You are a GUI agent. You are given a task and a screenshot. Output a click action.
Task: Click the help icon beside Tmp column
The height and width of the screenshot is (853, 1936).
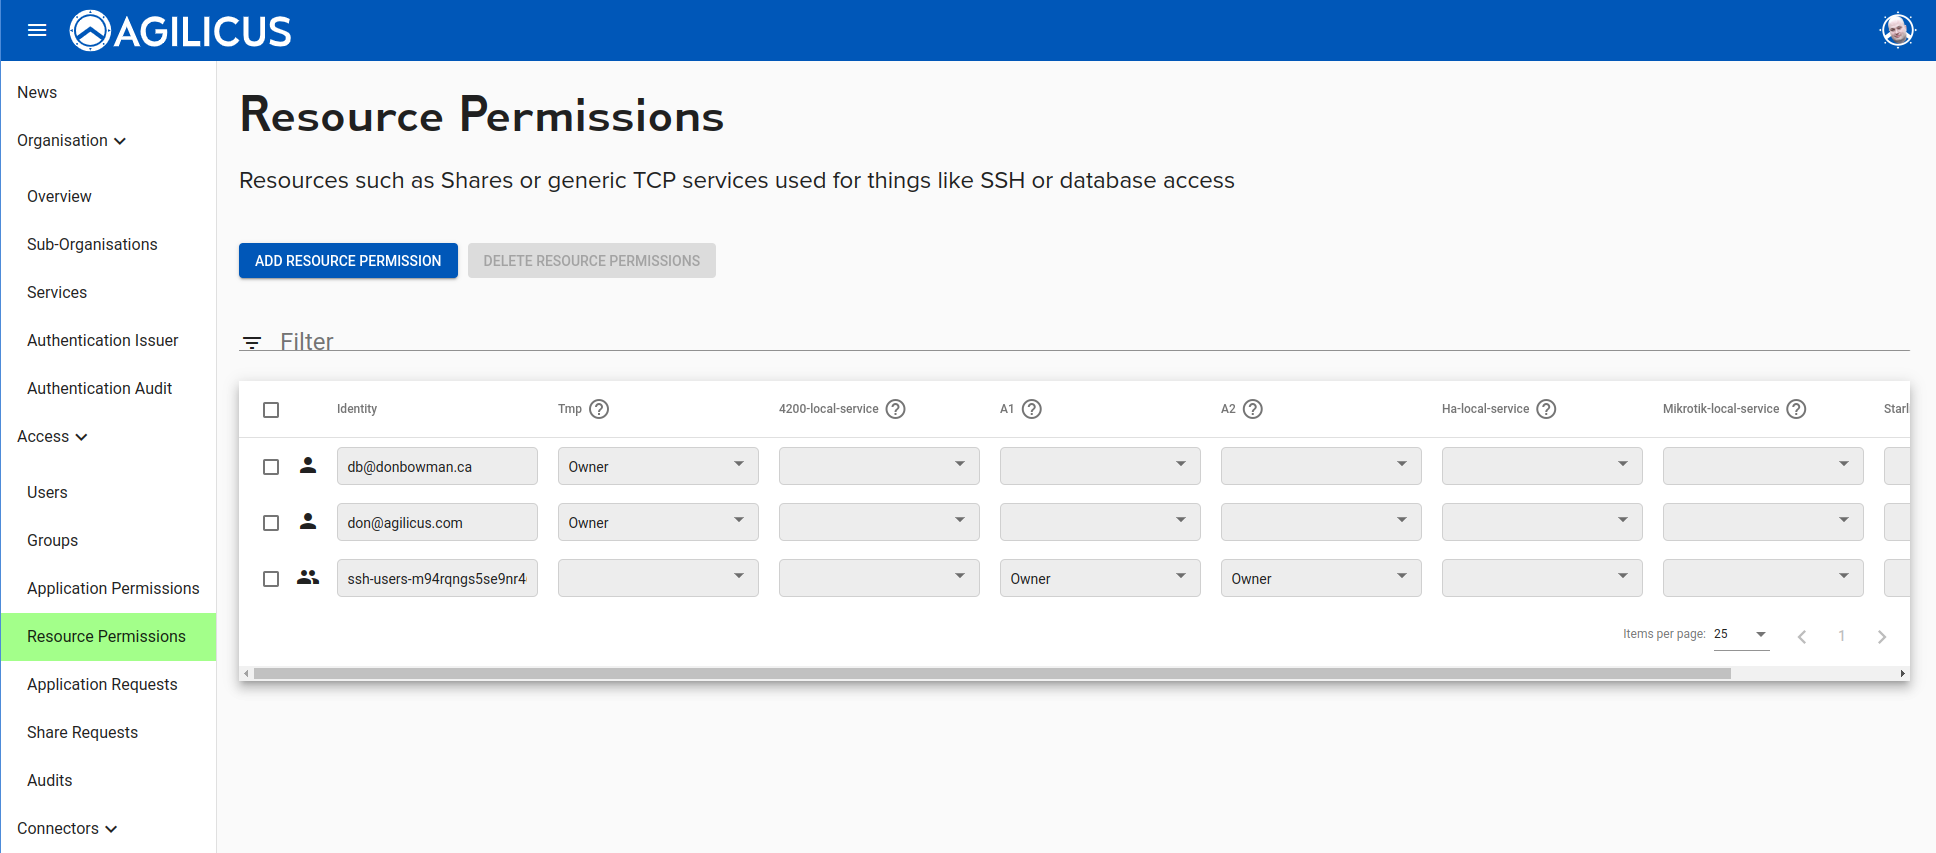click(x=599, y=409)
